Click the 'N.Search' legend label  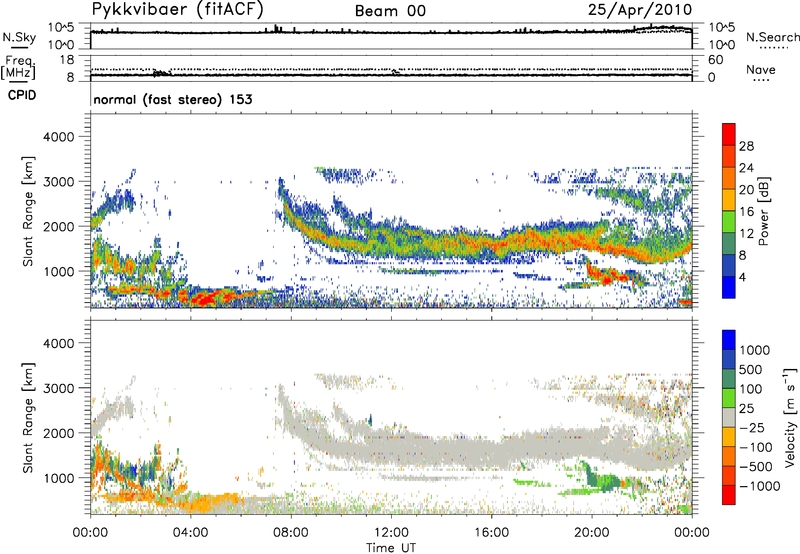click(x=772, y=37)
